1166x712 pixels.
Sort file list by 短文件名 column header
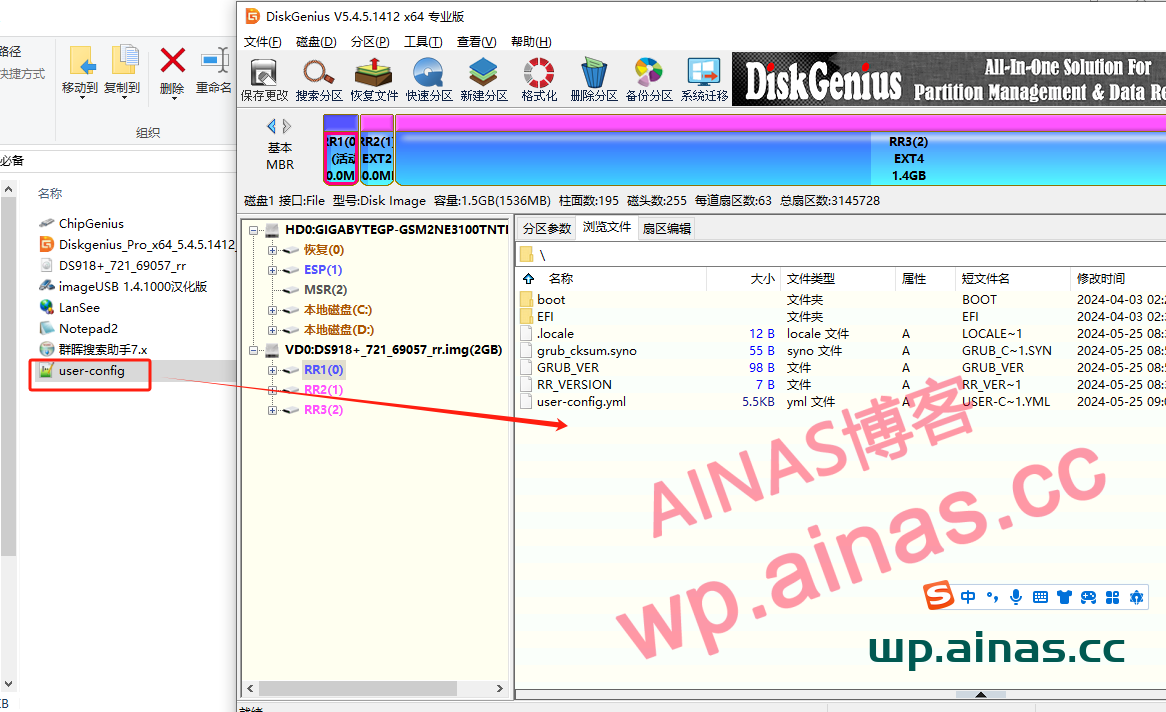click(x=985, y=278)
